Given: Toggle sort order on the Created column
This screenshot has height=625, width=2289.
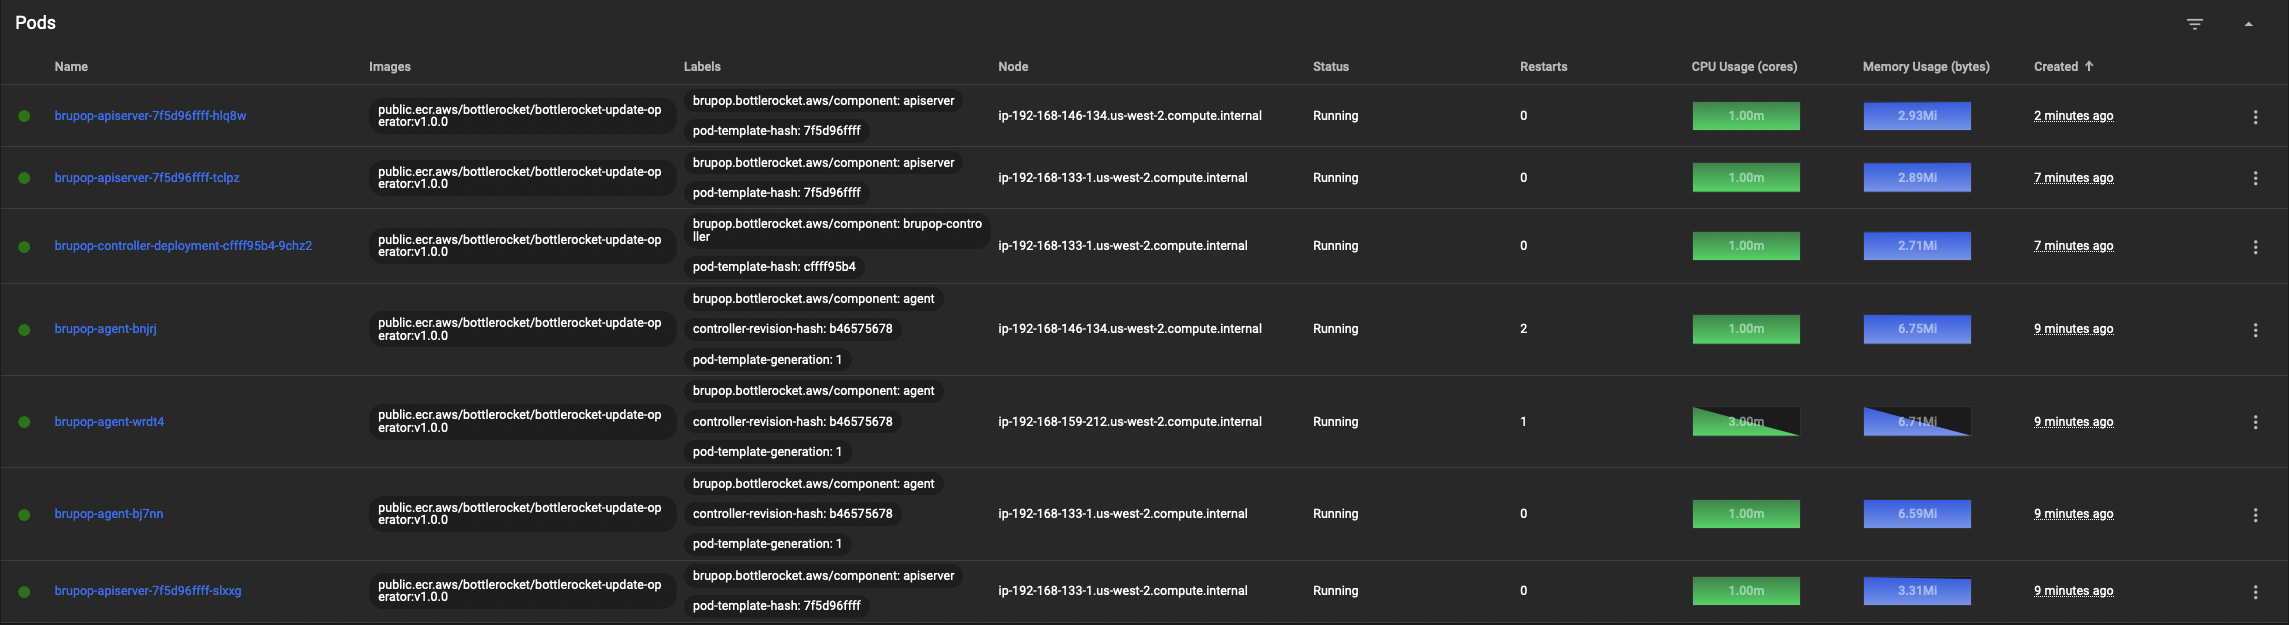Looking at the screenshot, I should pyautogui.click(x=2062, y=66).
